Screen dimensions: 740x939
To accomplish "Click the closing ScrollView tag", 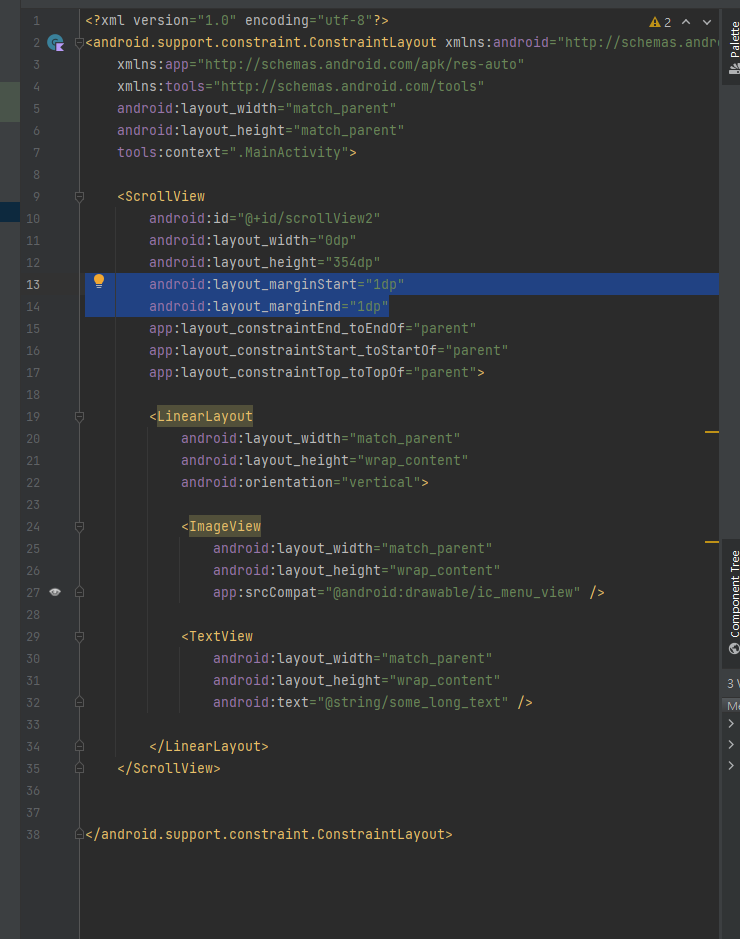I will [x=169, y=768].
